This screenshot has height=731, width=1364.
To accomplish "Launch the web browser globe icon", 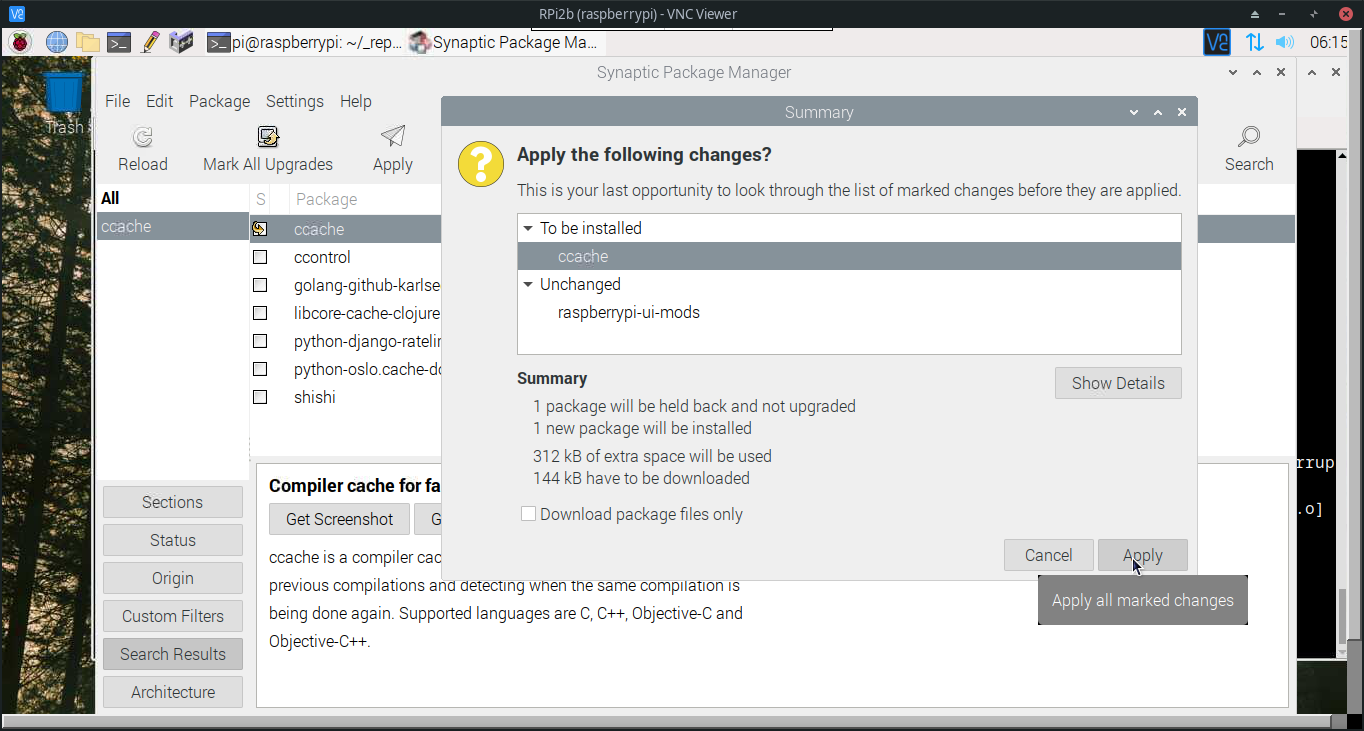I will 56,42.
